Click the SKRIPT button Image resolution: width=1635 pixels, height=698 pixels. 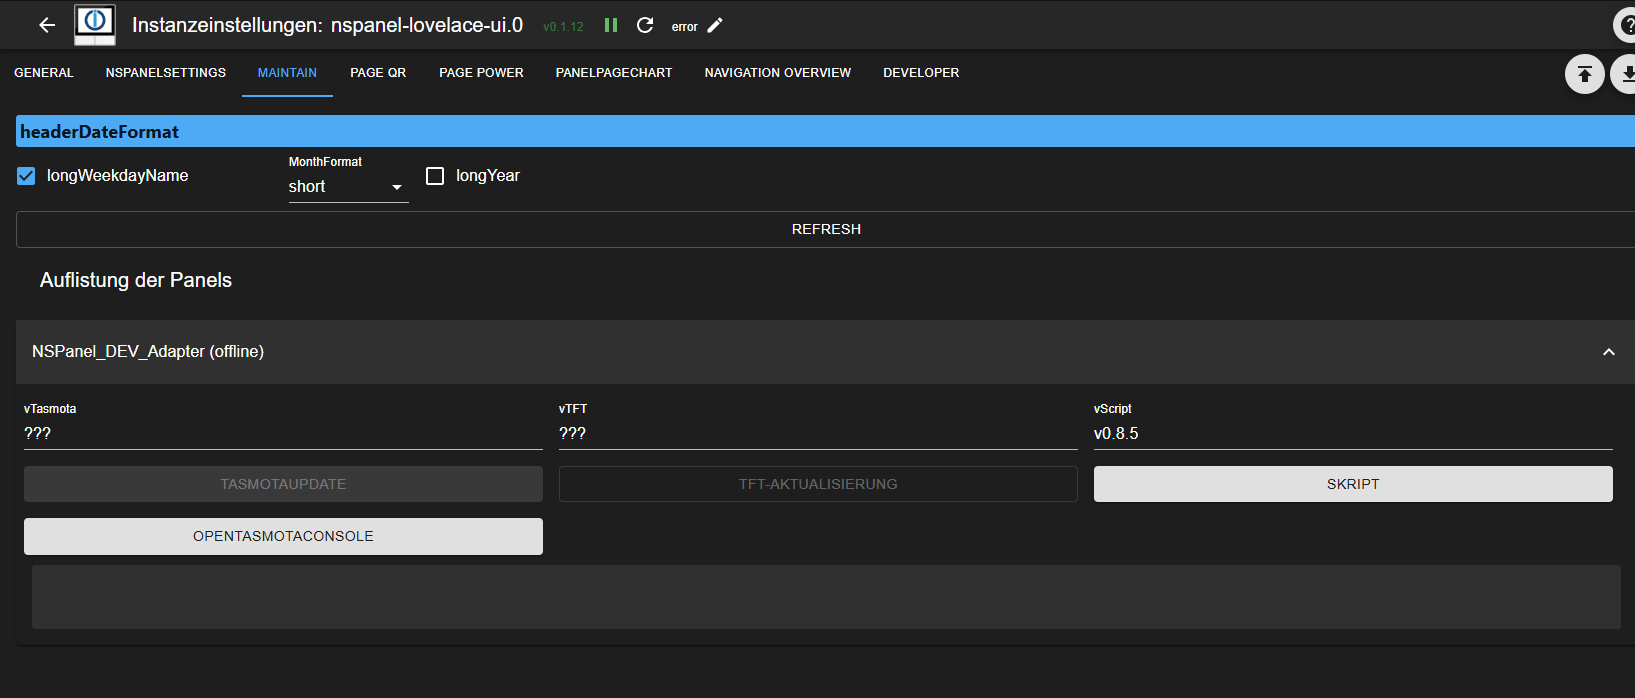tap(1353, 484)
